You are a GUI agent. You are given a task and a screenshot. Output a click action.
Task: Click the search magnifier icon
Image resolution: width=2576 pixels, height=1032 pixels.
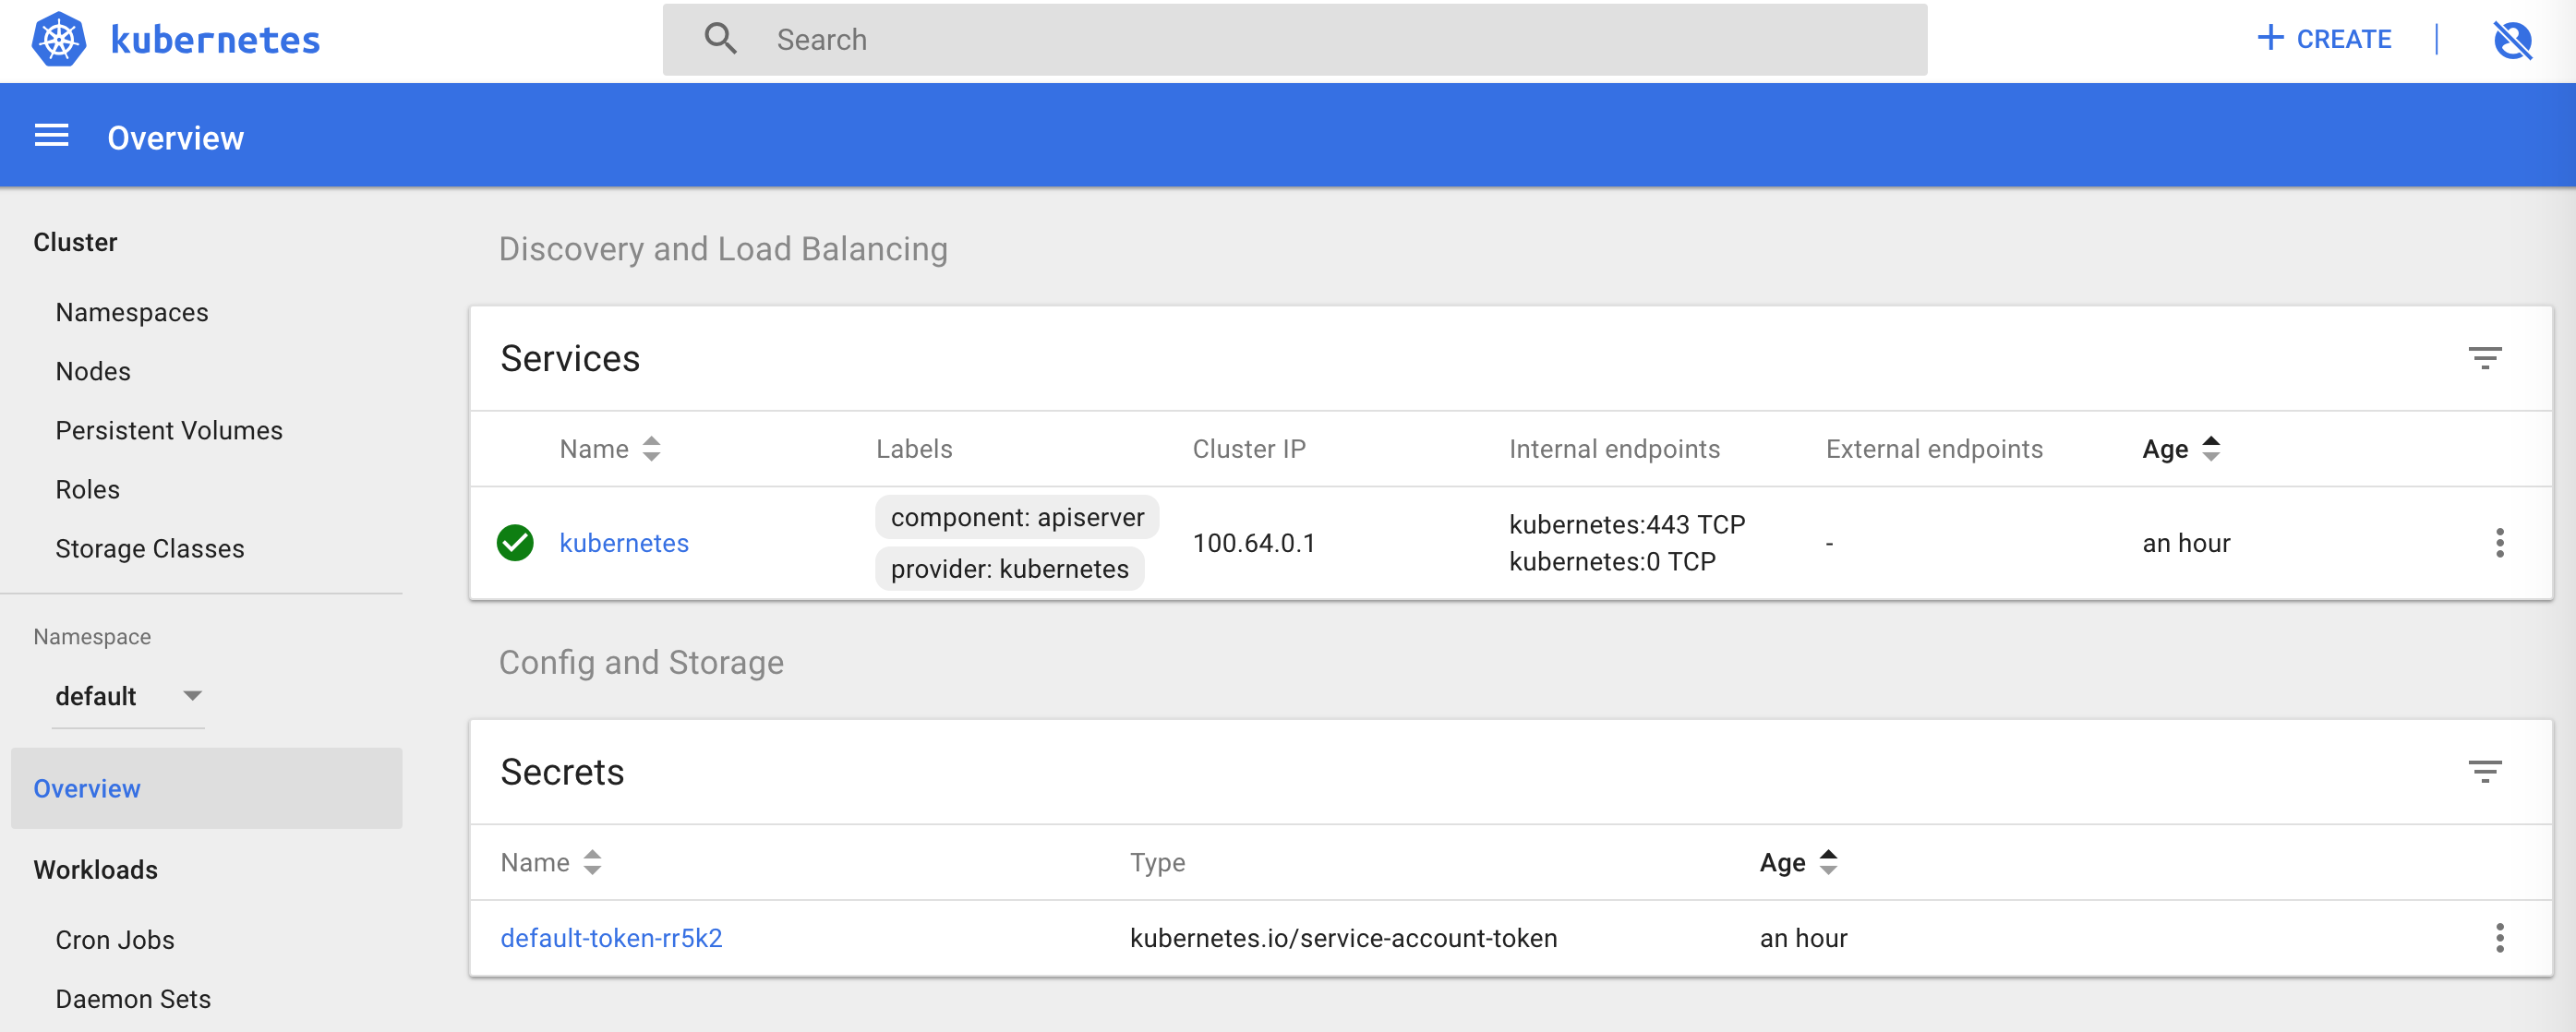pyautogui.click(x=720, y=39)
